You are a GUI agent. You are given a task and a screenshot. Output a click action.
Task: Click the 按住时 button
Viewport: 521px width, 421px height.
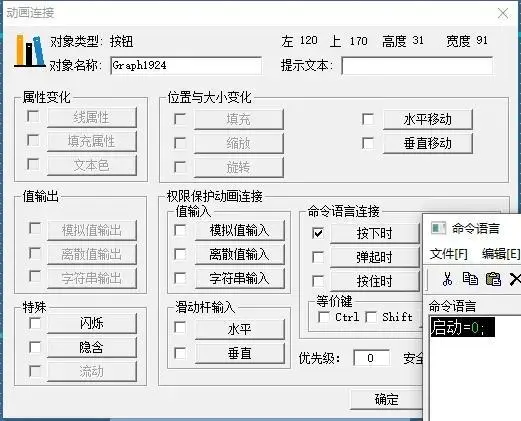point(375,281)
